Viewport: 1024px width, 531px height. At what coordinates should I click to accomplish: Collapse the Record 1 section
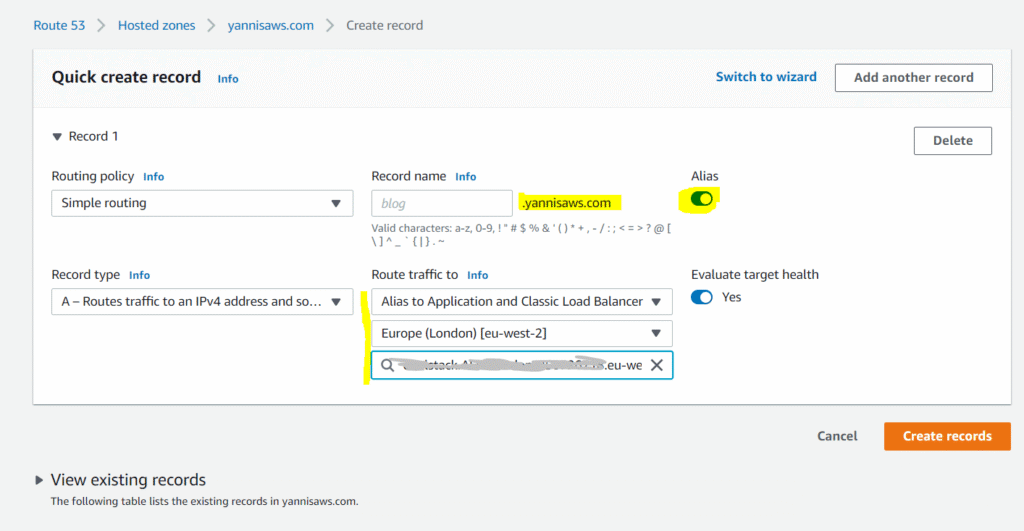pyautogui.click(x=58, y=136)
